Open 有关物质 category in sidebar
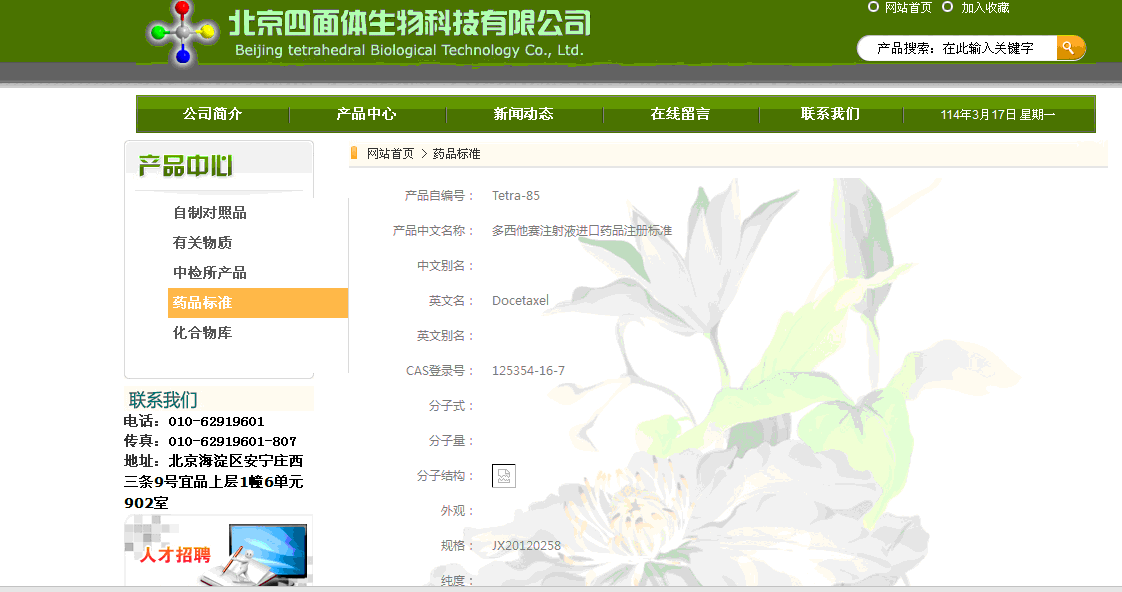 pyautogui.click(x=203, y=243)
